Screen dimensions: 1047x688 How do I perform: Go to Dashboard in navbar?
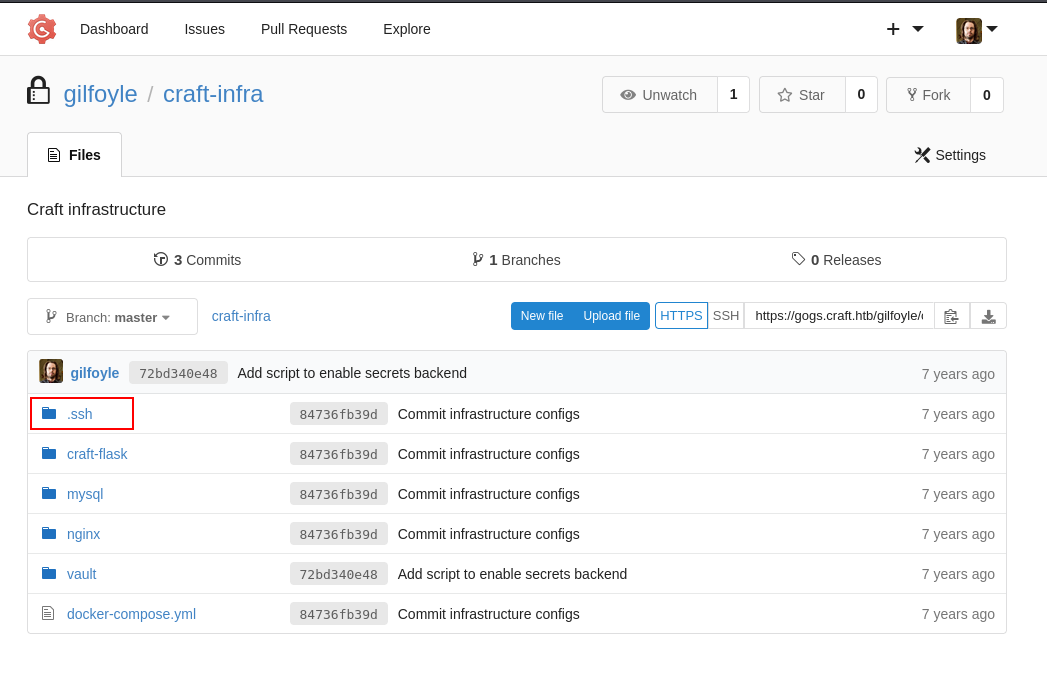[x=114, y=29]
